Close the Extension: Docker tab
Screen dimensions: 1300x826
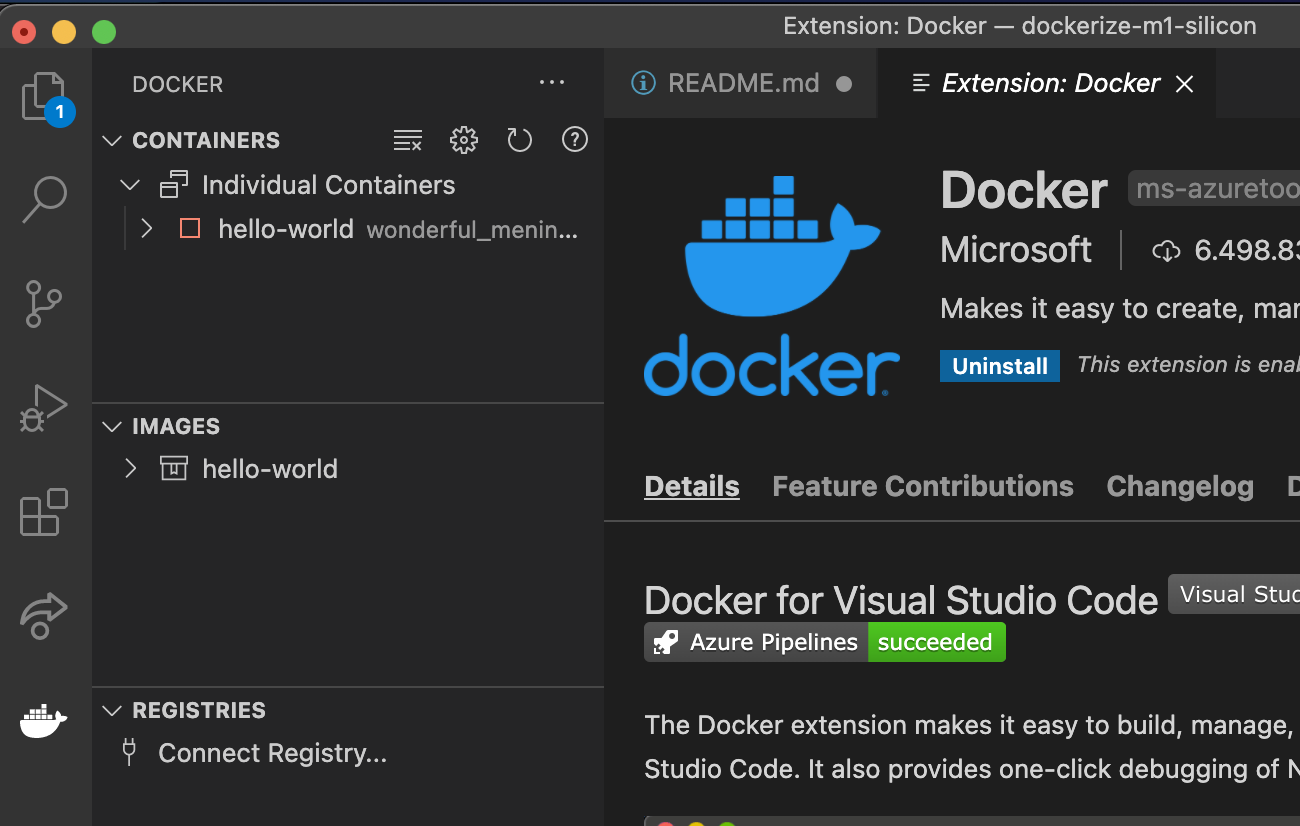coord(1185,84)
